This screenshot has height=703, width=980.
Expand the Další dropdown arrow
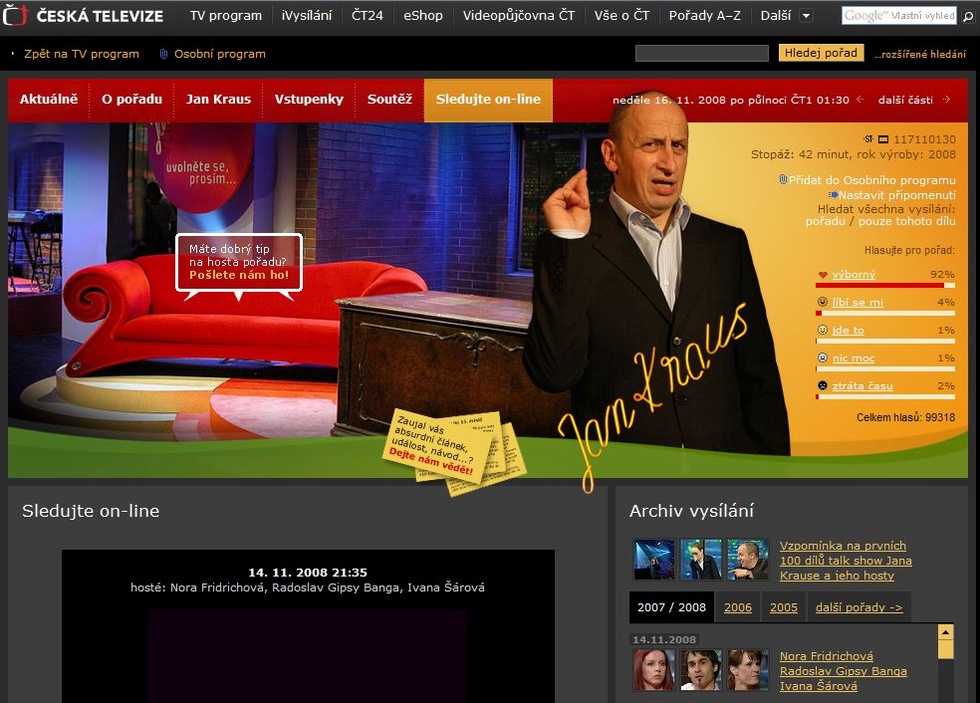pyautogui.click(x=806, y=16)
